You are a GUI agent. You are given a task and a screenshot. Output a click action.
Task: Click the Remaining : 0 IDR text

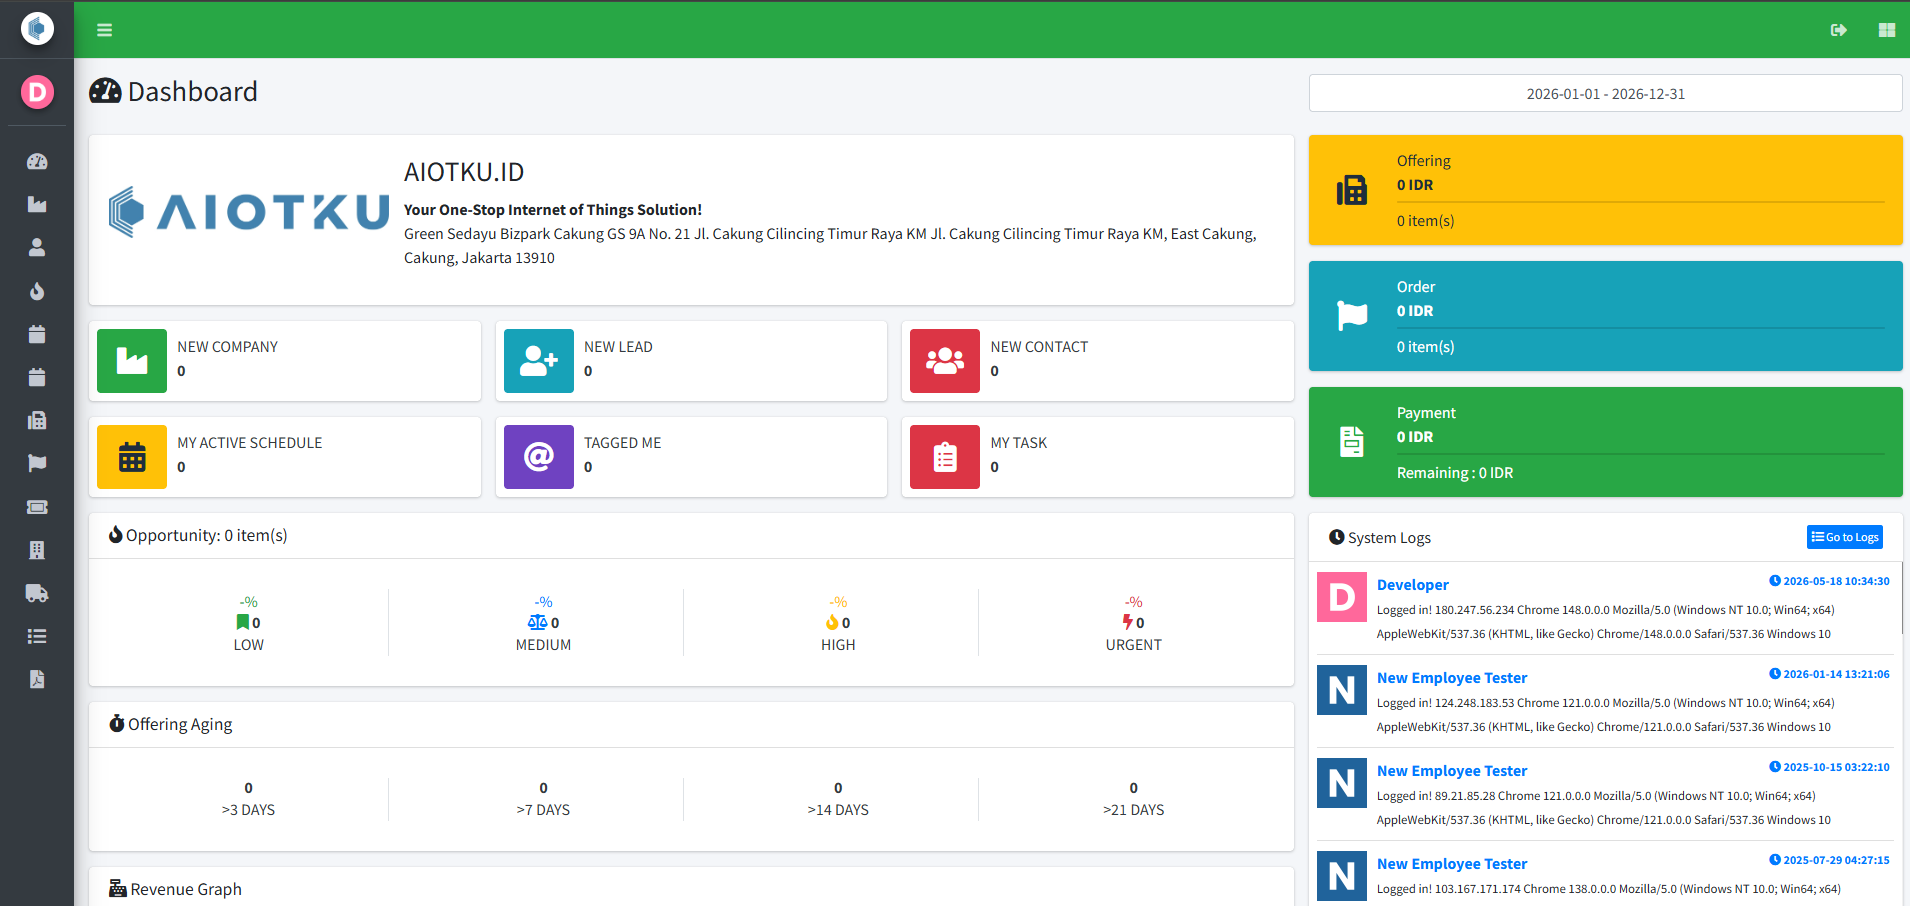coord(1455,473)
